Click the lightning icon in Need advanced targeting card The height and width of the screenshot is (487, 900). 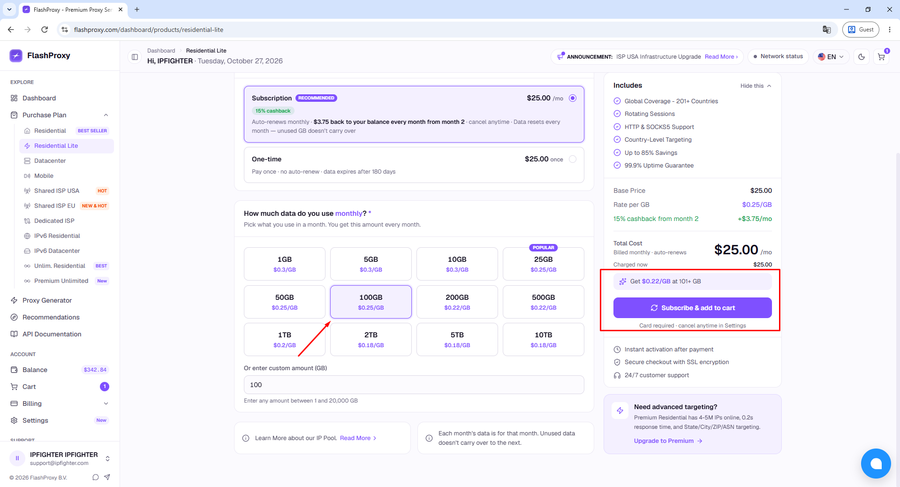coord(620,411)
